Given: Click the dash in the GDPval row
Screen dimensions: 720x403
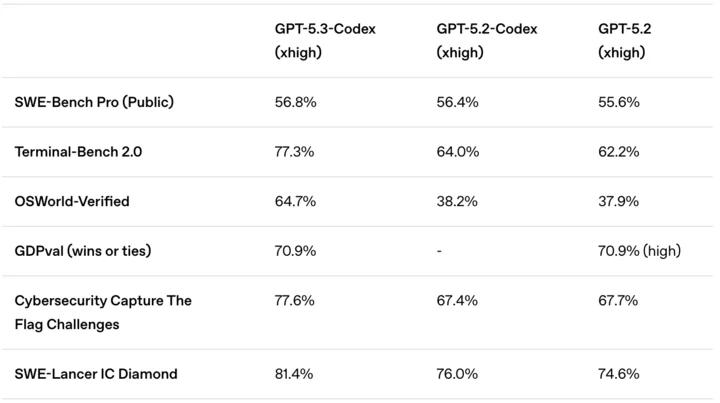Looking at the screenshot, I should [440, 251].
